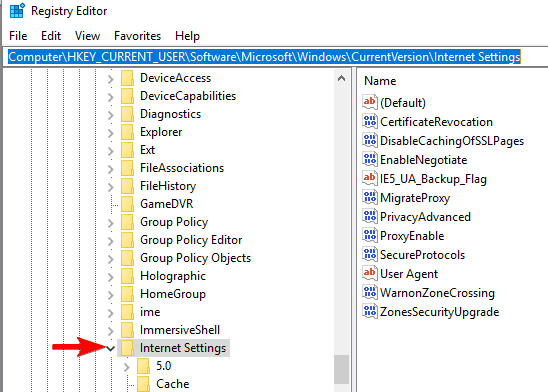Select the WarnonZoneCrossing value name

click(x=438, y=293)
